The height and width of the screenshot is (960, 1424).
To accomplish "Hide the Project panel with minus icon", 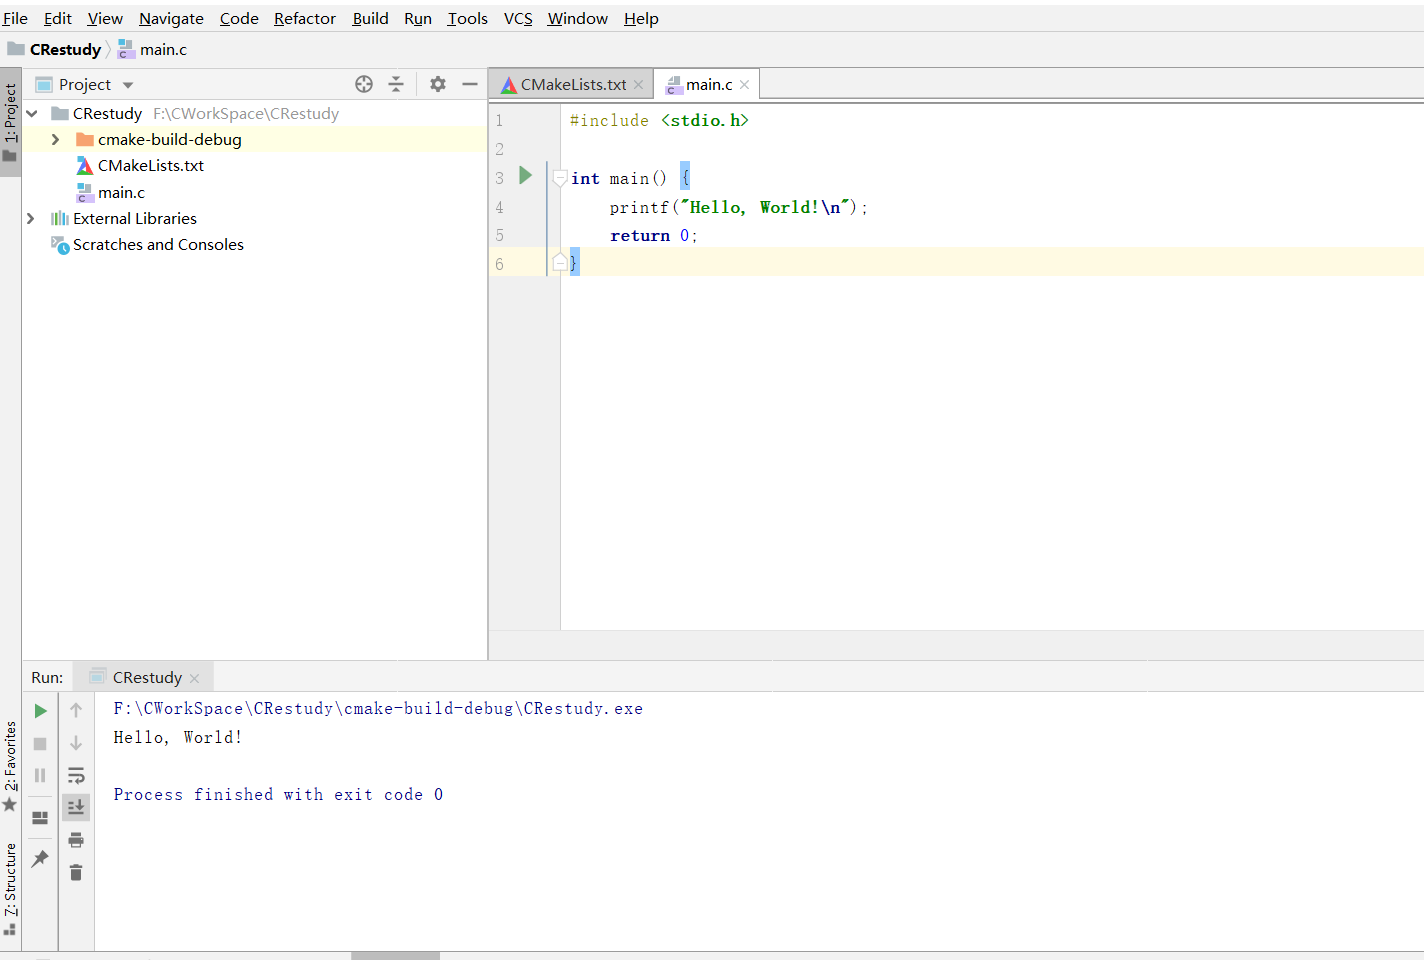I will click(x=470, y=84).
